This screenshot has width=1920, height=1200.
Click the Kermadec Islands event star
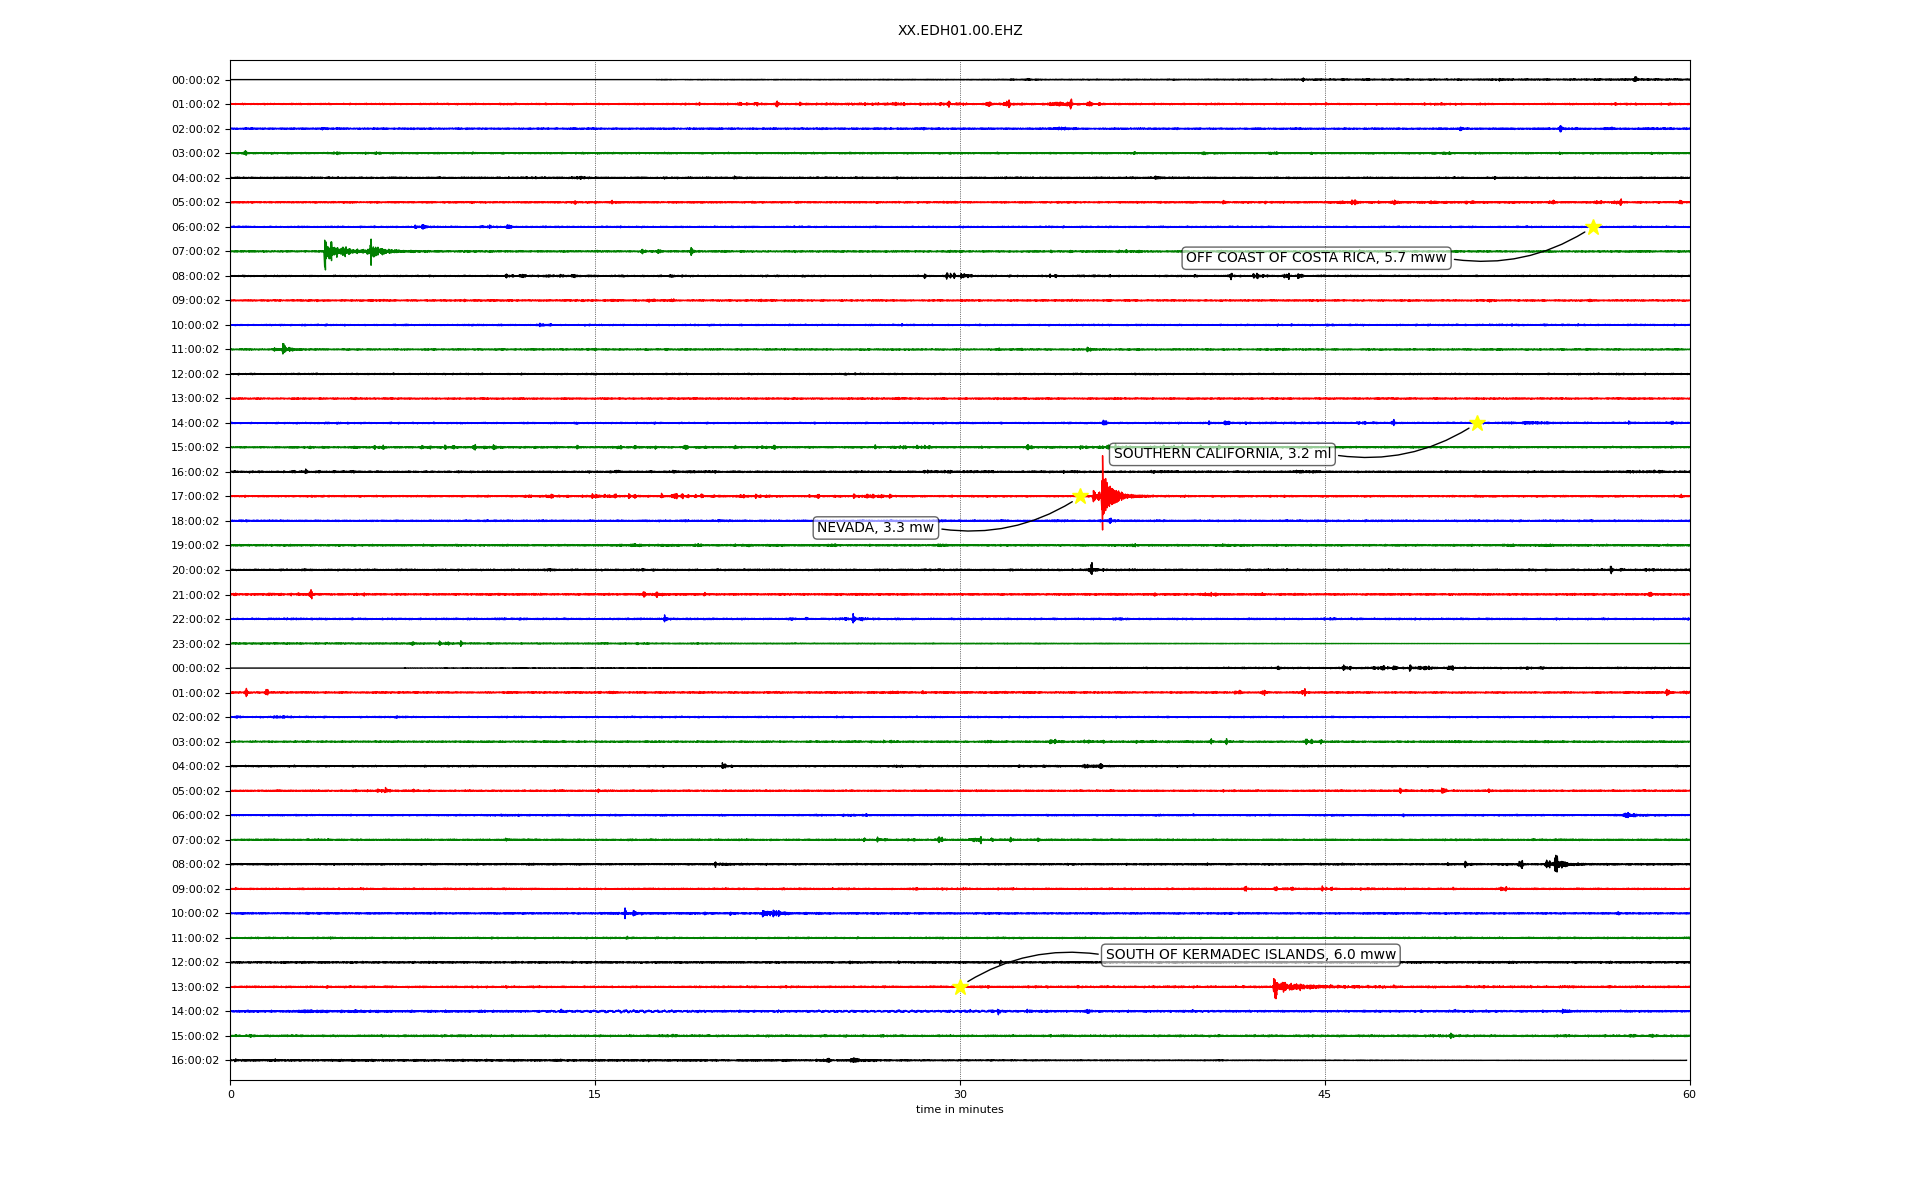coord(960,987)
